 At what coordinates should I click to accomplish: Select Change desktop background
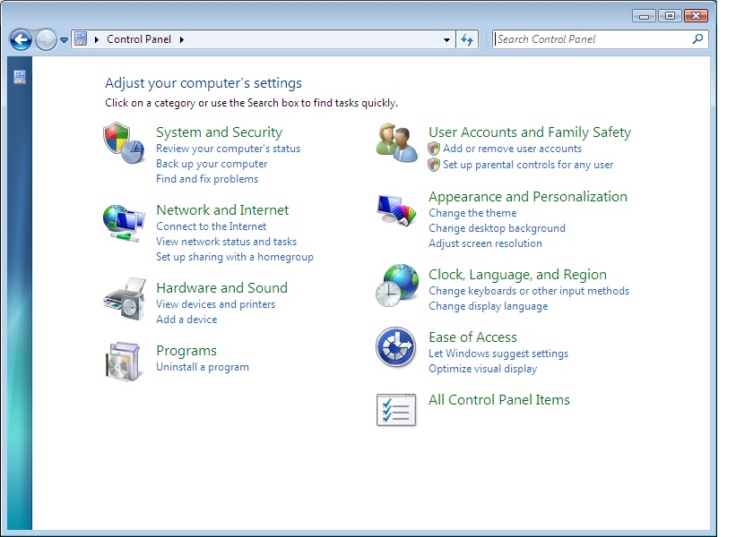pyautogui.click(x=497, y=228)
